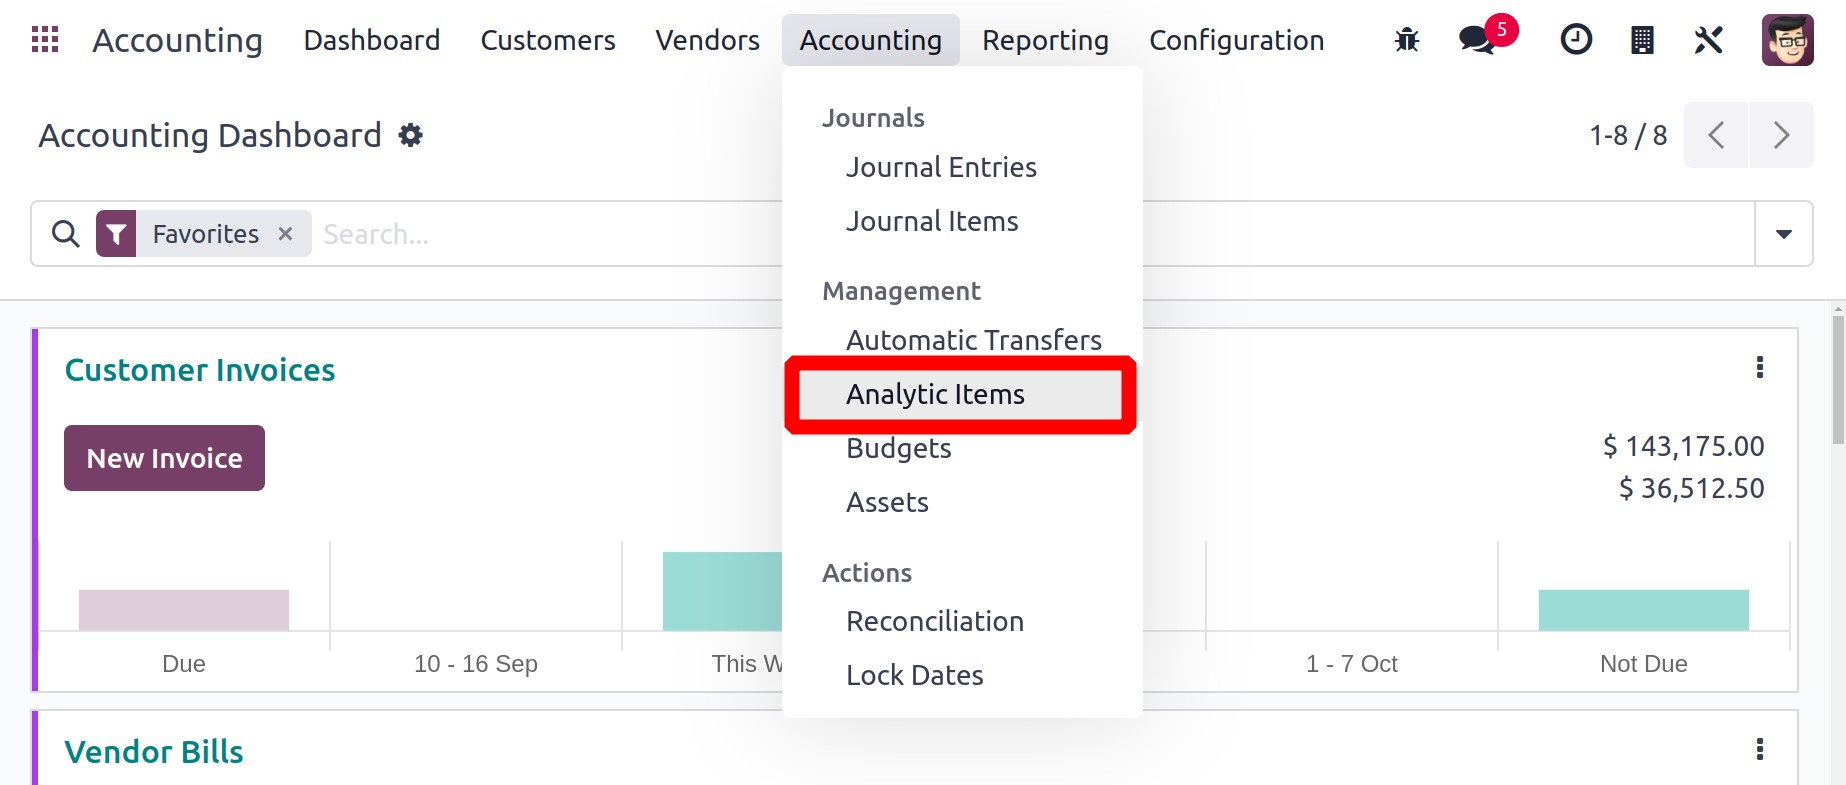Viewport: 1846px width, 785px height.
Task: Click the debug bug icon
Action: [x=1407, y=40]
